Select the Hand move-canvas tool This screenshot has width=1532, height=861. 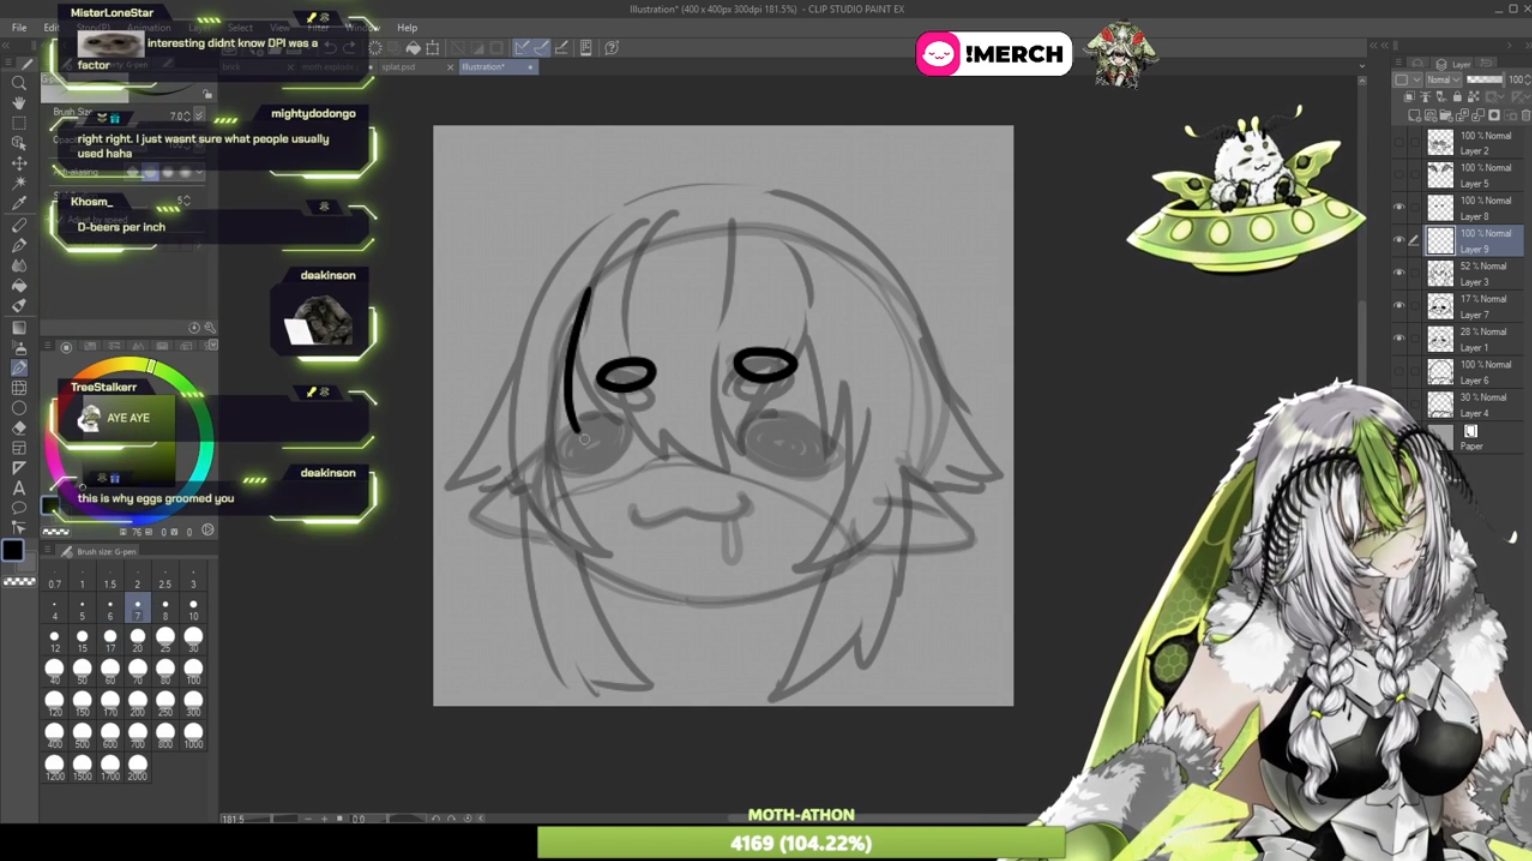click(19, 103)
